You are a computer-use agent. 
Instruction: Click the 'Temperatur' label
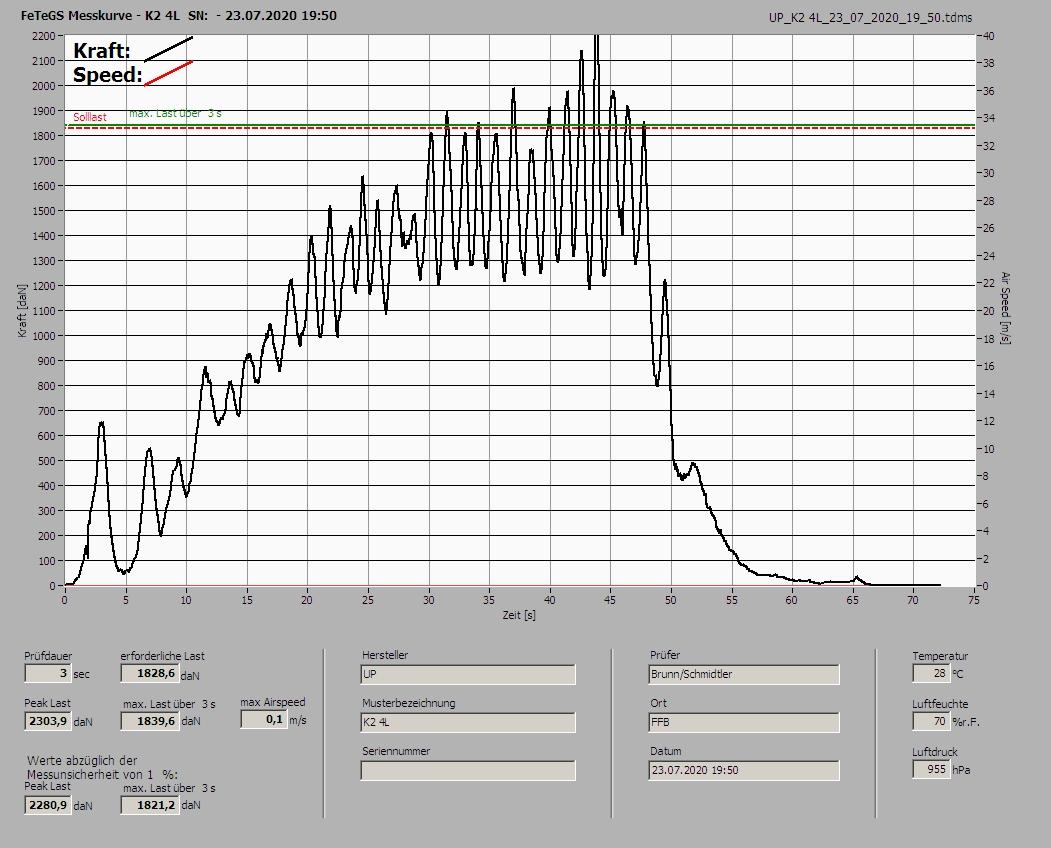[940, 656]
